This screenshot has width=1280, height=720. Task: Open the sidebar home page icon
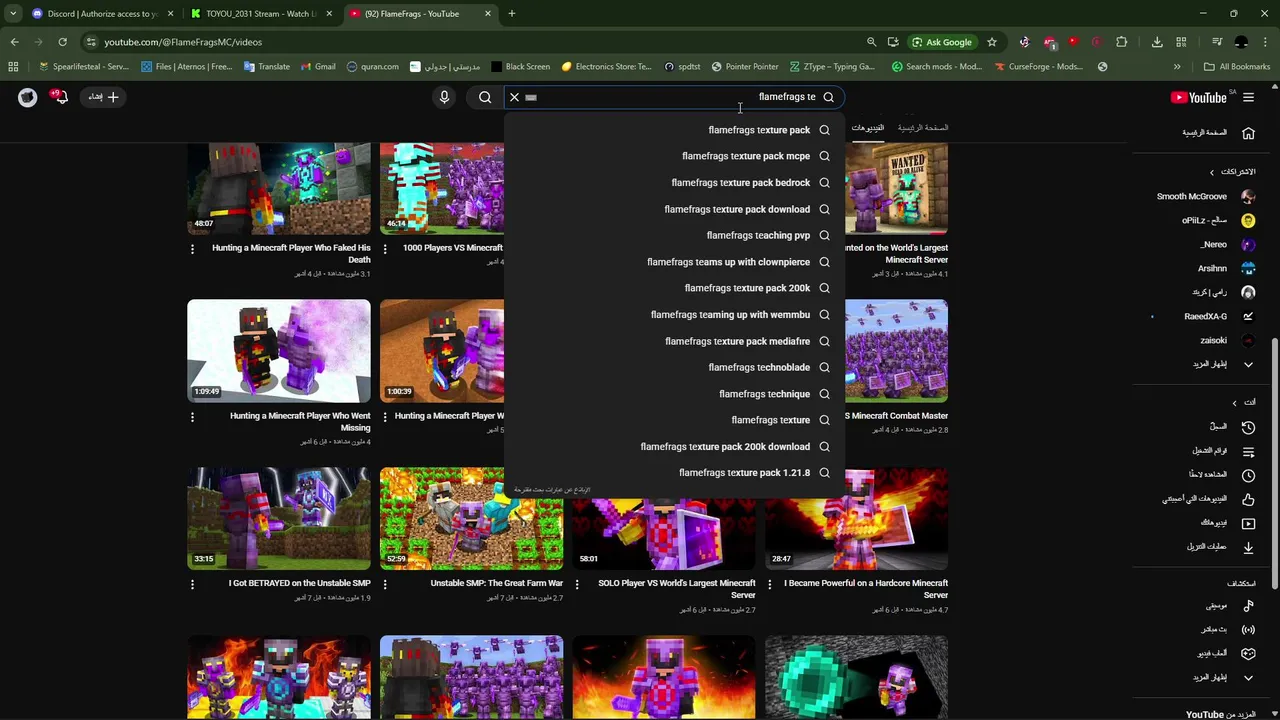pyautogui.click(x=1248, y=133)
